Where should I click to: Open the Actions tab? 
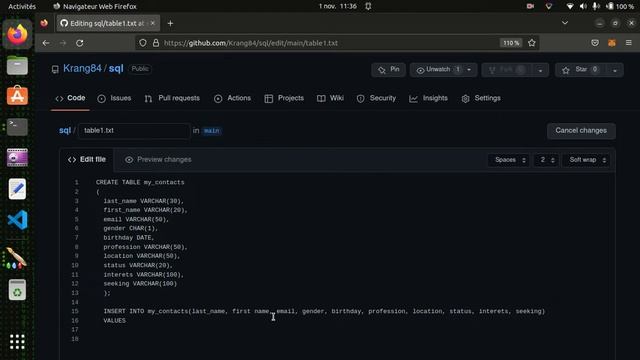(x=232, y=98)
